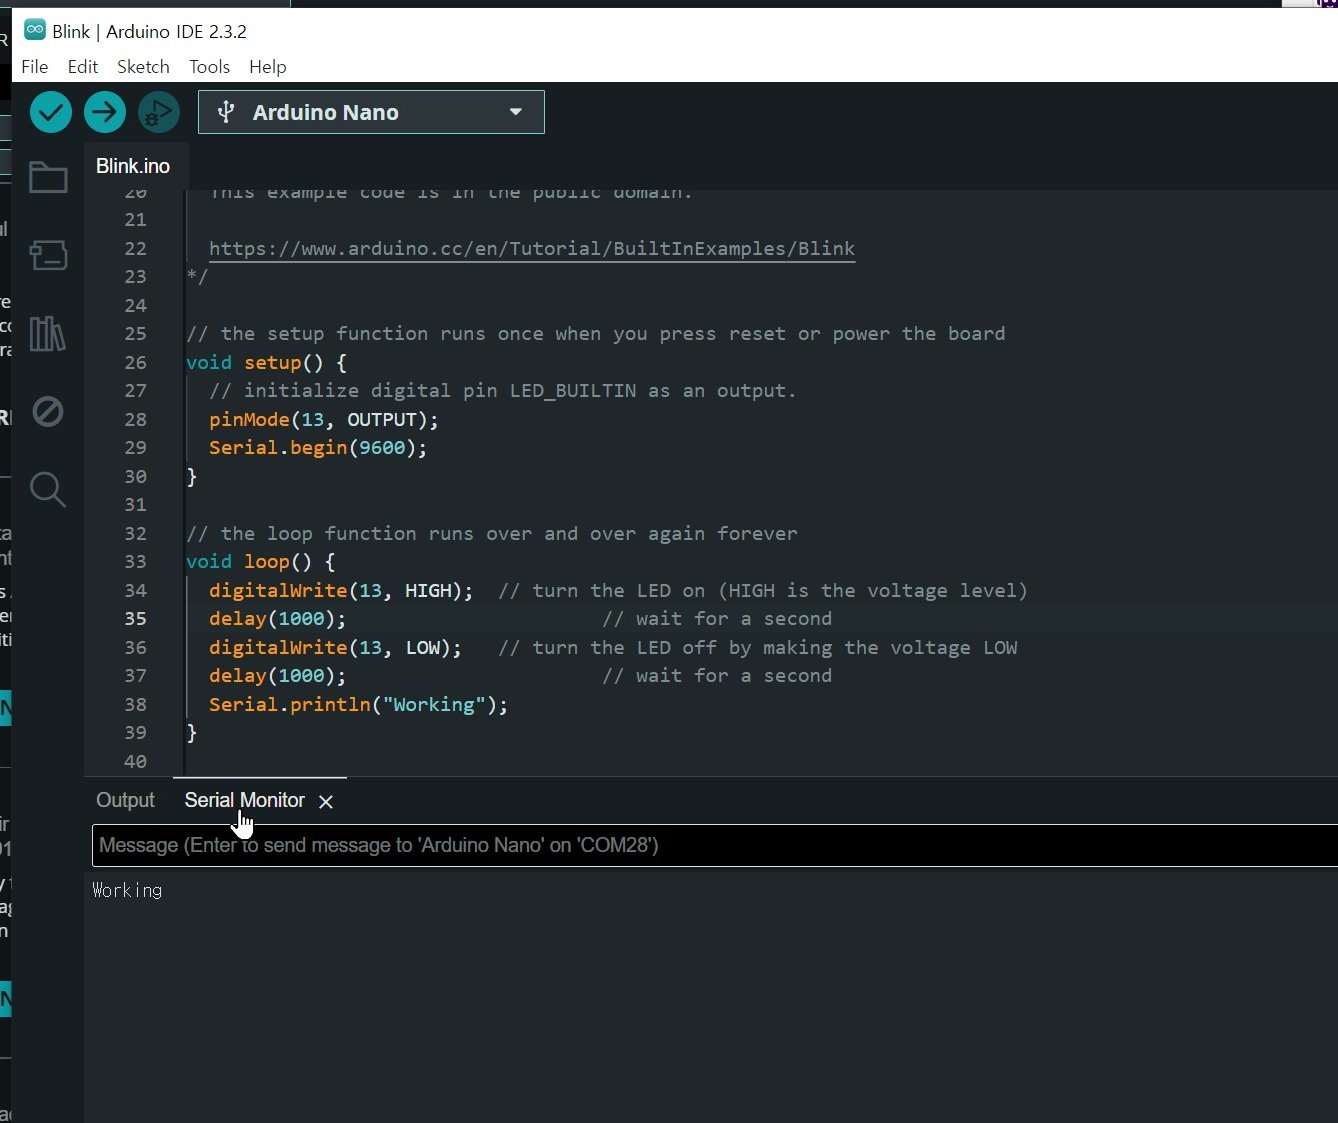Click the Arduino IDE logo in title bar

[x=35, y=30]
